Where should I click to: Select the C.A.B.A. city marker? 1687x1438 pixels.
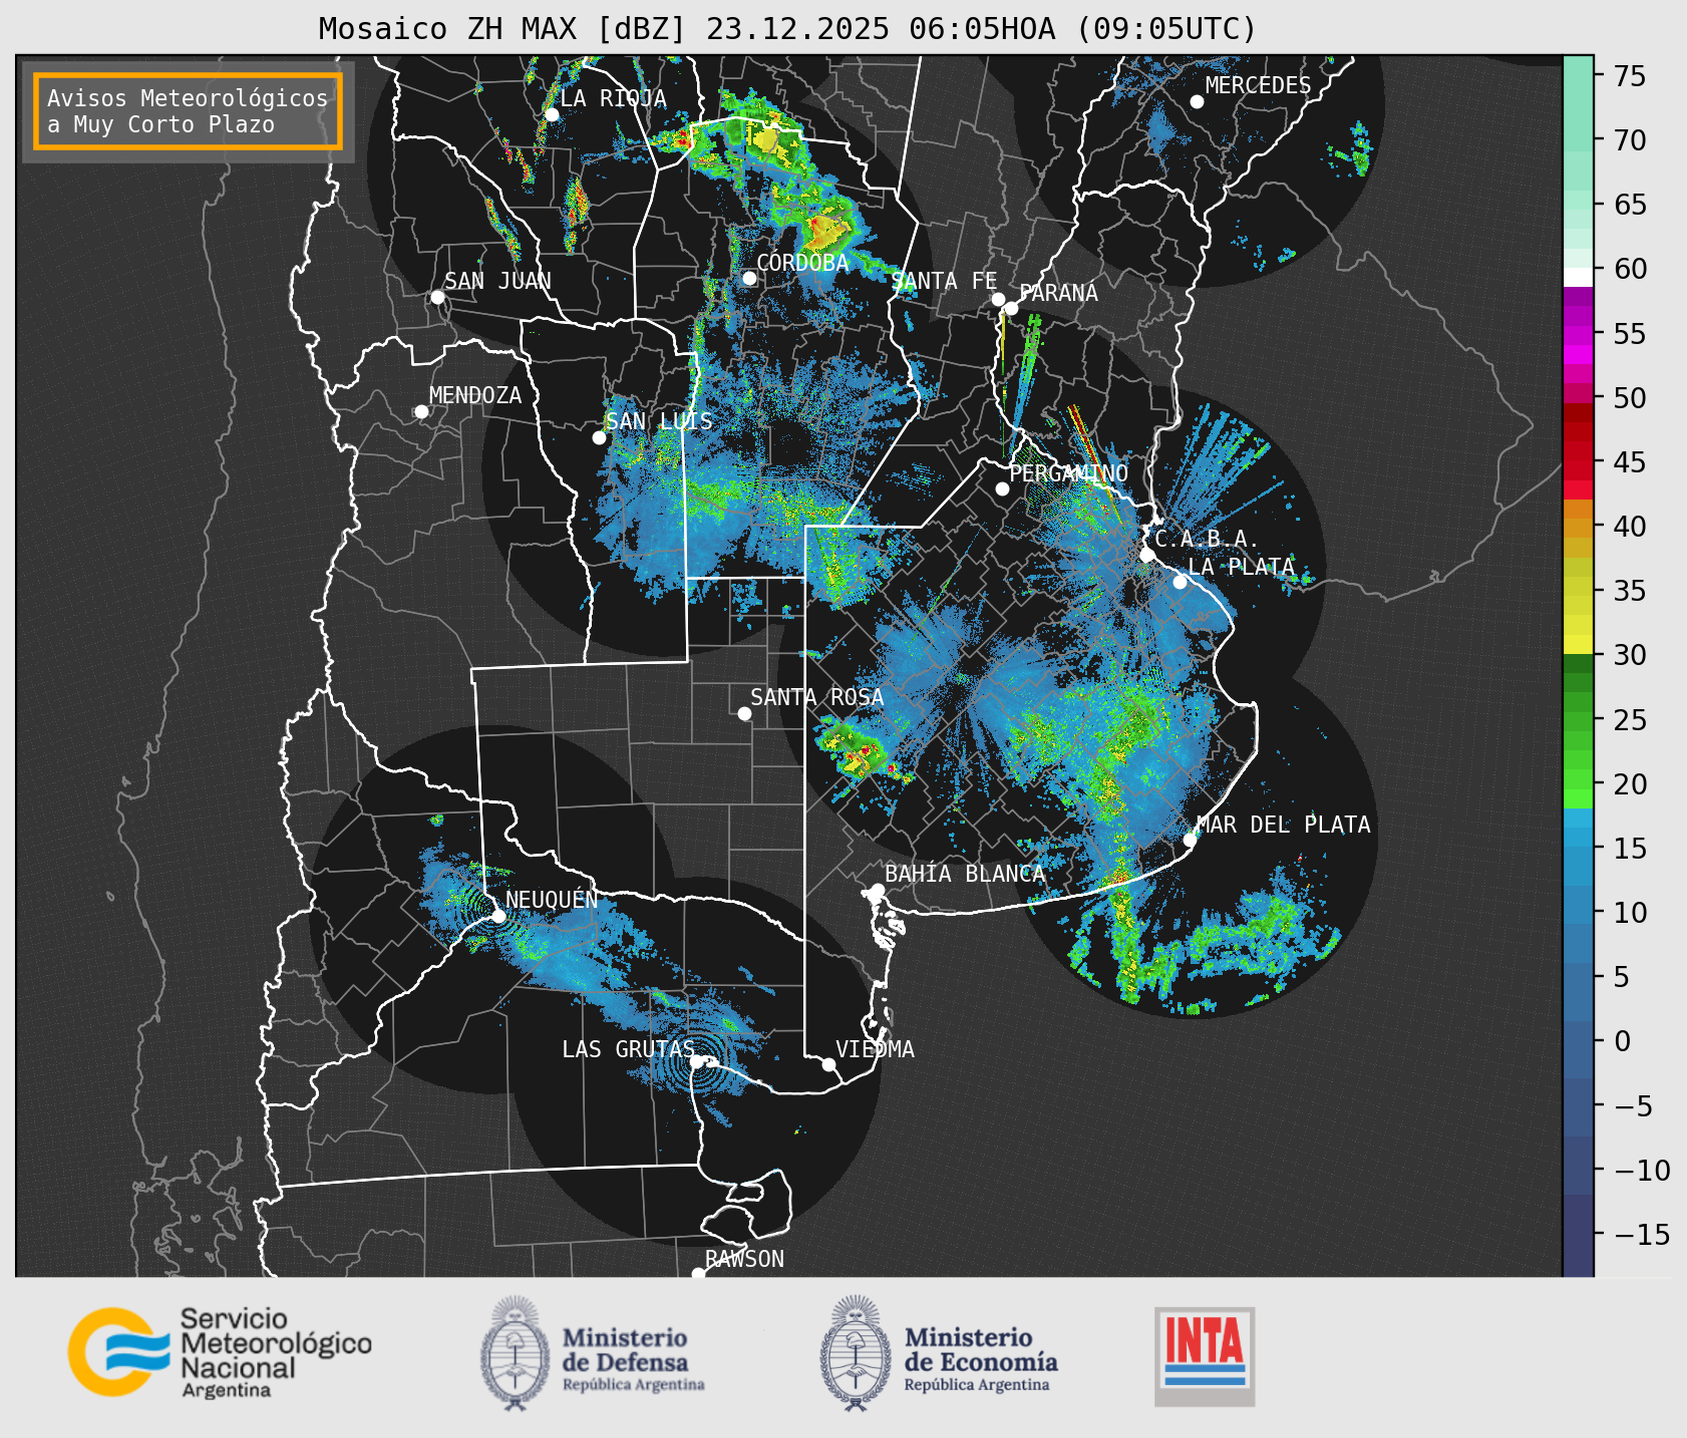[x=1147, y=555]
